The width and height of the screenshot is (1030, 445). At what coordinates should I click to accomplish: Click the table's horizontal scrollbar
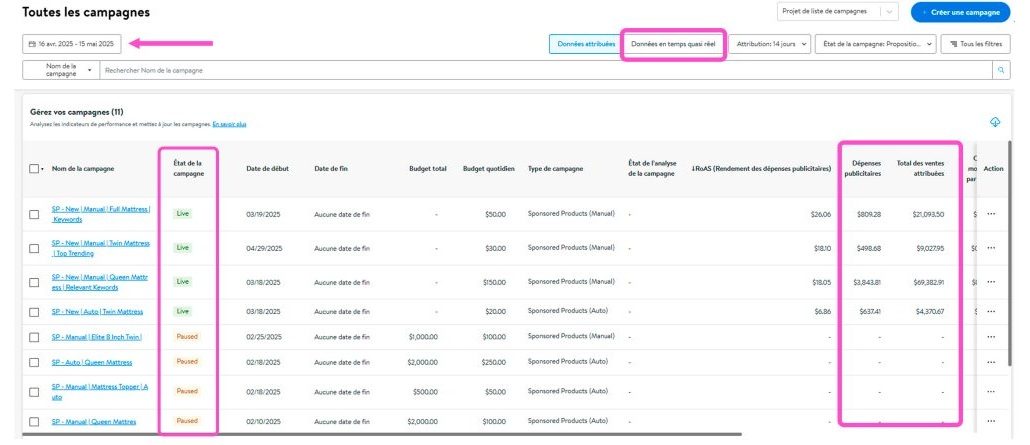tap(382, 434)
